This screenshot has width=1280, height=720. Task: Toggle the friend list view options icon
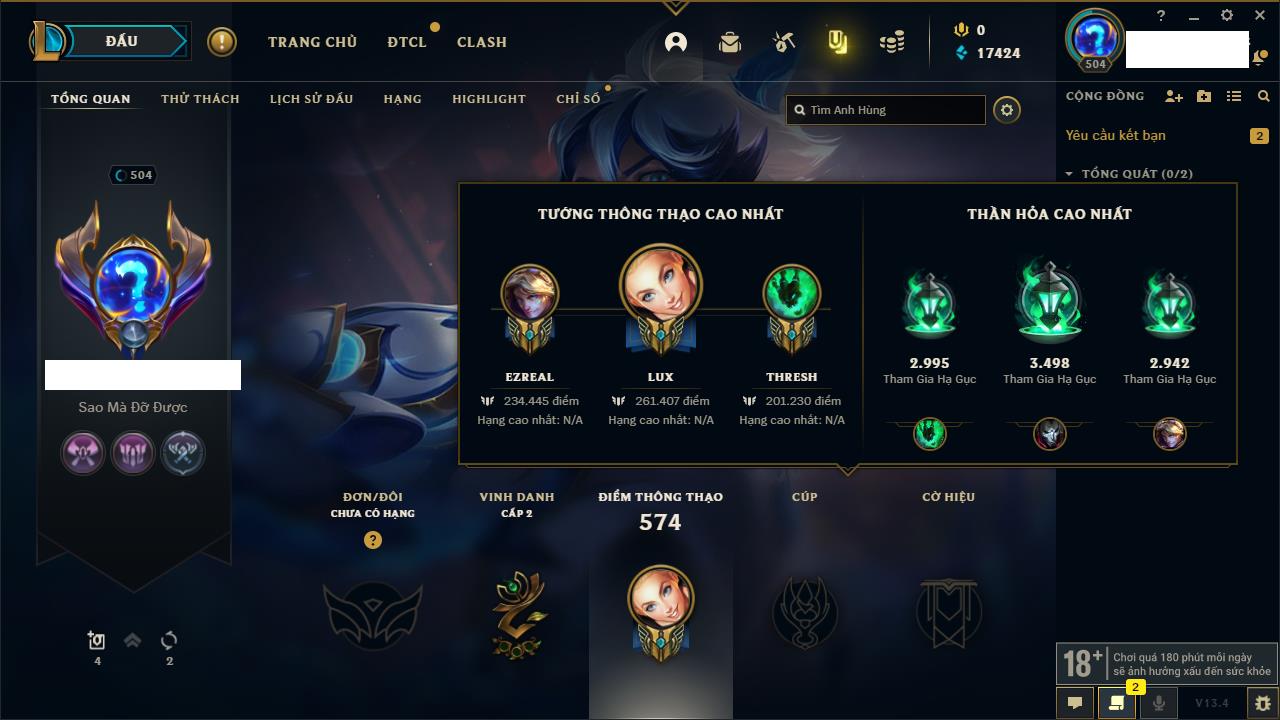(x=1234, y=96)
